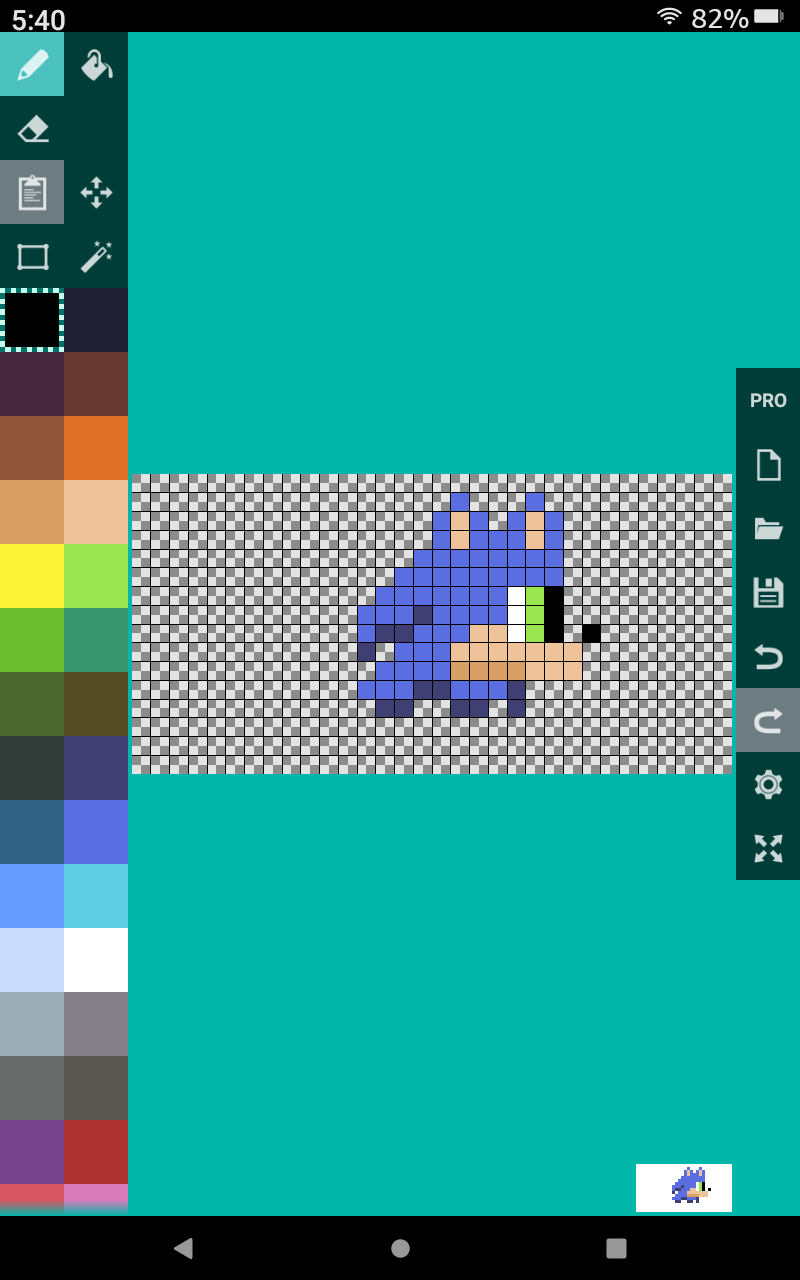800x1280 pixels.
Task: Choose the royal blue swatch
Action: (96, 832)
